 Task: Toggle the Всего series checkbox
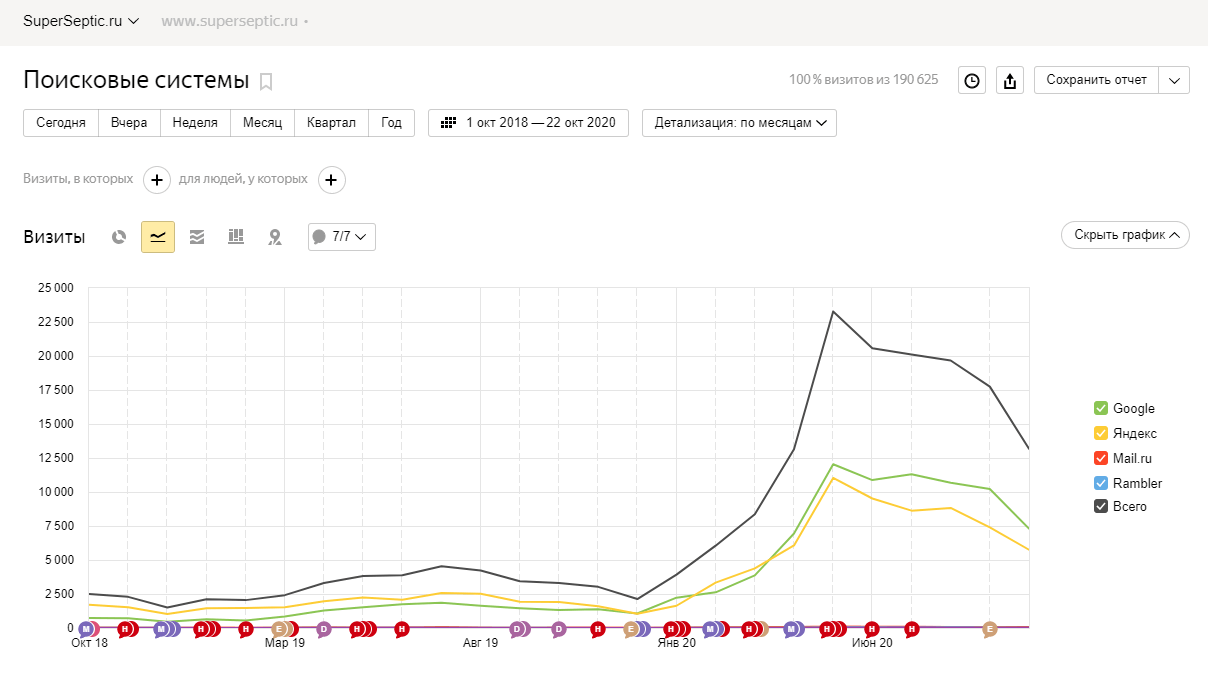pyautogui.click(x=1101, y=507)
